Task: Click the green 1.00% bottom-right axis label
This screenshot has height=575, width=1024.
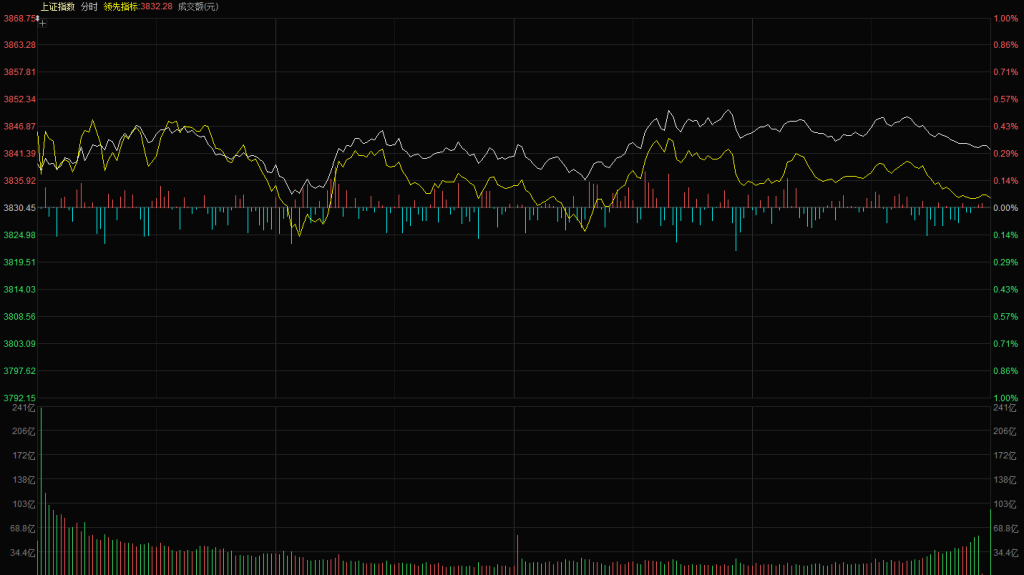Action: coord(1006,397)
